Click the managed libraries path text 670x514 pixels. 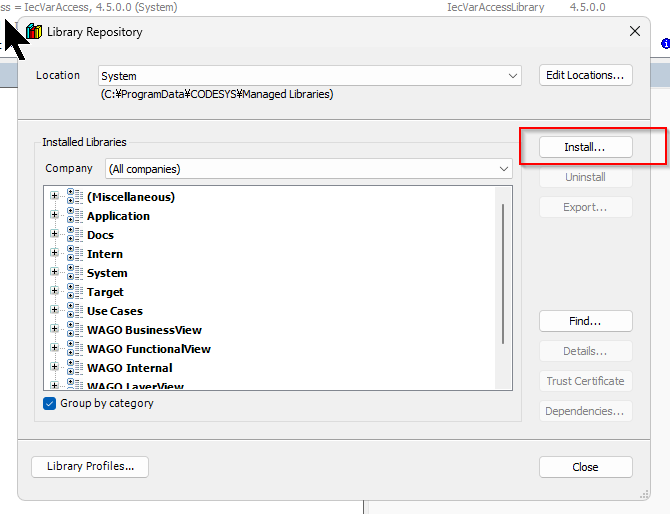pos(217,94)
